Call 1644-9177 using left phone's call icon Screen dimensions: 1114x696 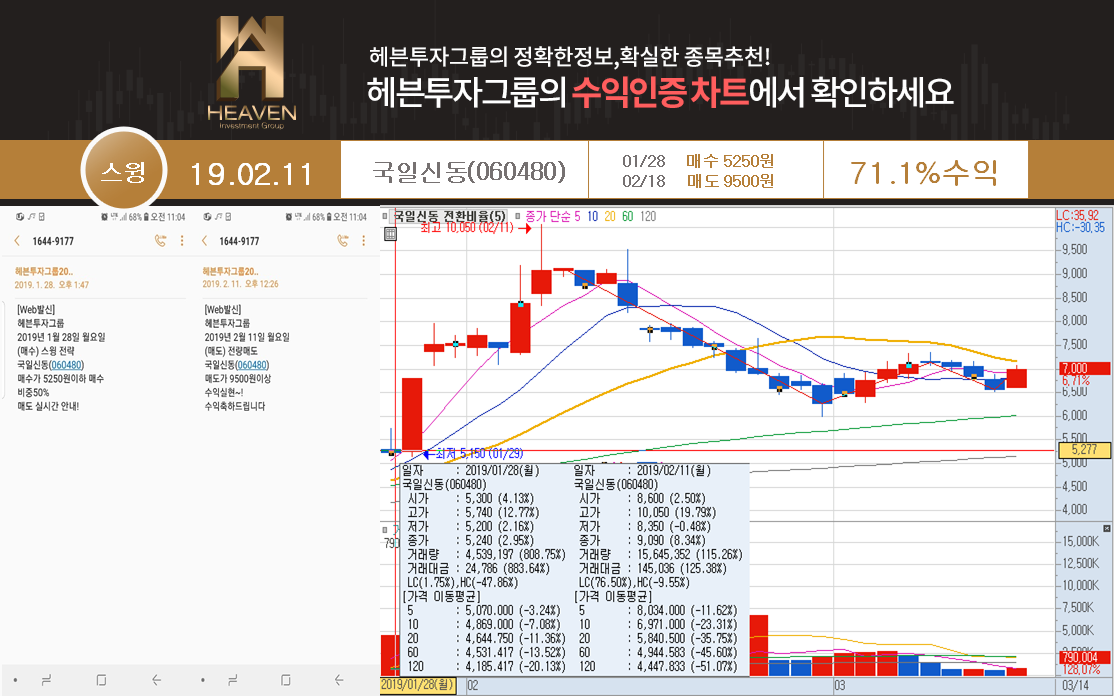tap(160, 241)
